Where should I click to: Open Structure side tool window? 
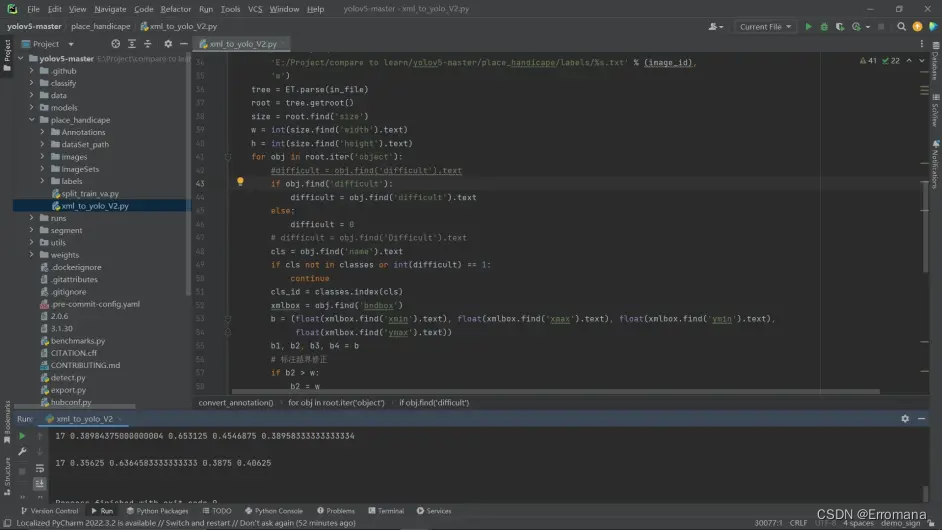tap(7, 477)
